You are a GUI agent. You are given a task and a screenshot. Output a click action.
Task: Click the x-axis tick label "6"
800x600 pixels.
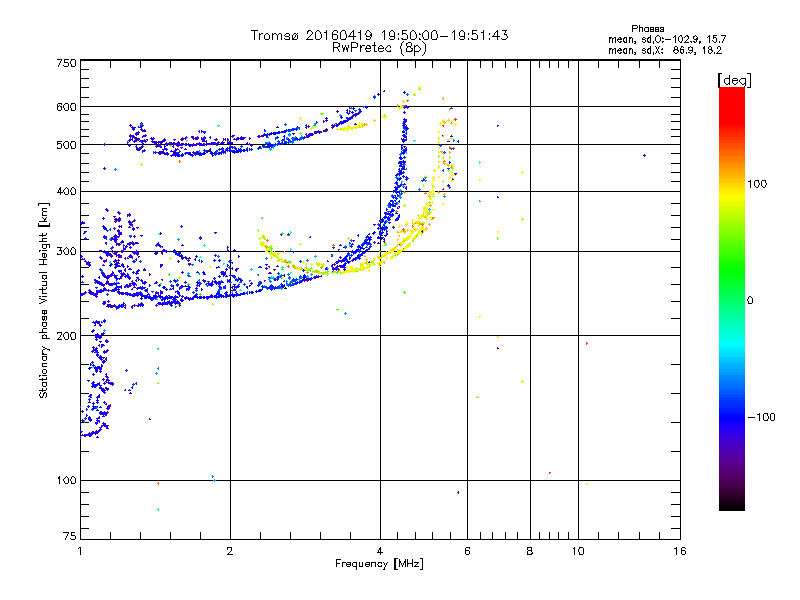pos(467,551)
